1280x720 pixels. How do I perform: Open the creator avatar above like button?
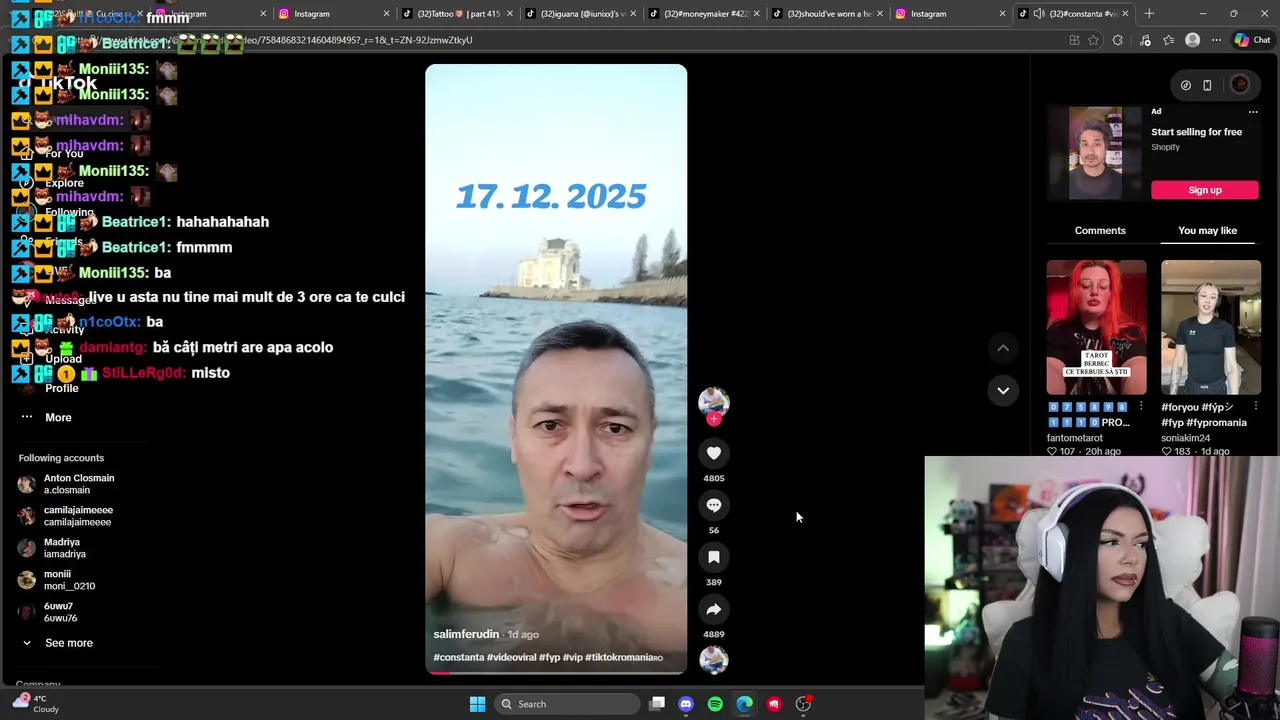click(713, 401)
